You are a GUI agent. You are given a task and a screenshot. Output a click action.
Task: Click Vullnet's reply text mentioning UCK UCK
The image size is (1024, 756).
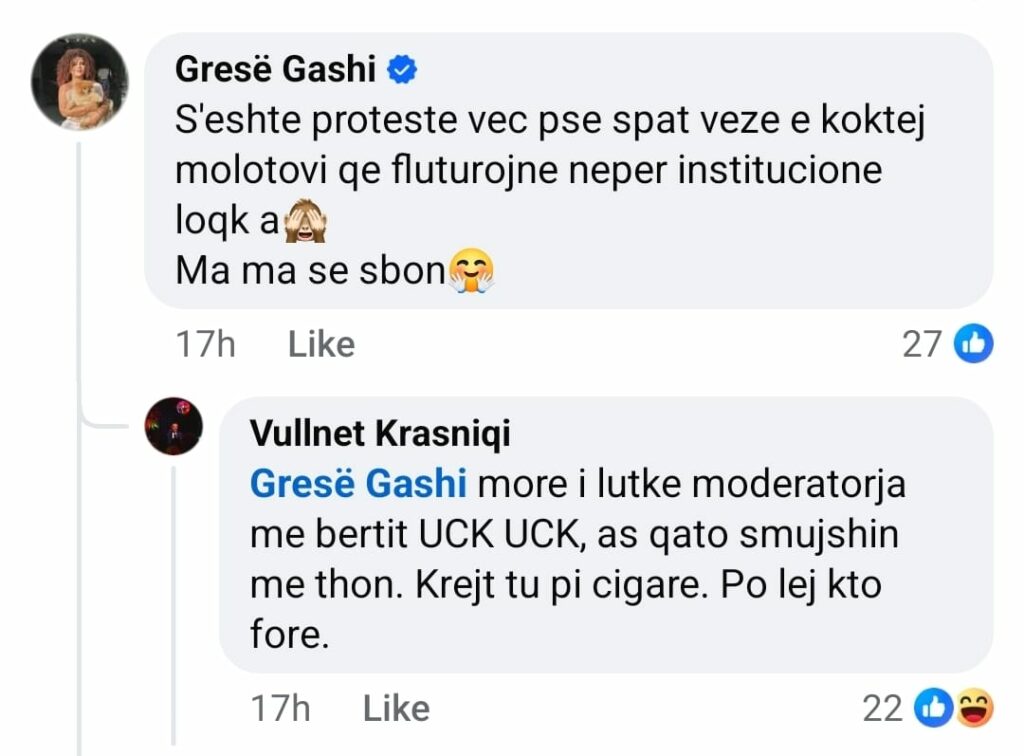pyautogui.click(x=573, y=535)
